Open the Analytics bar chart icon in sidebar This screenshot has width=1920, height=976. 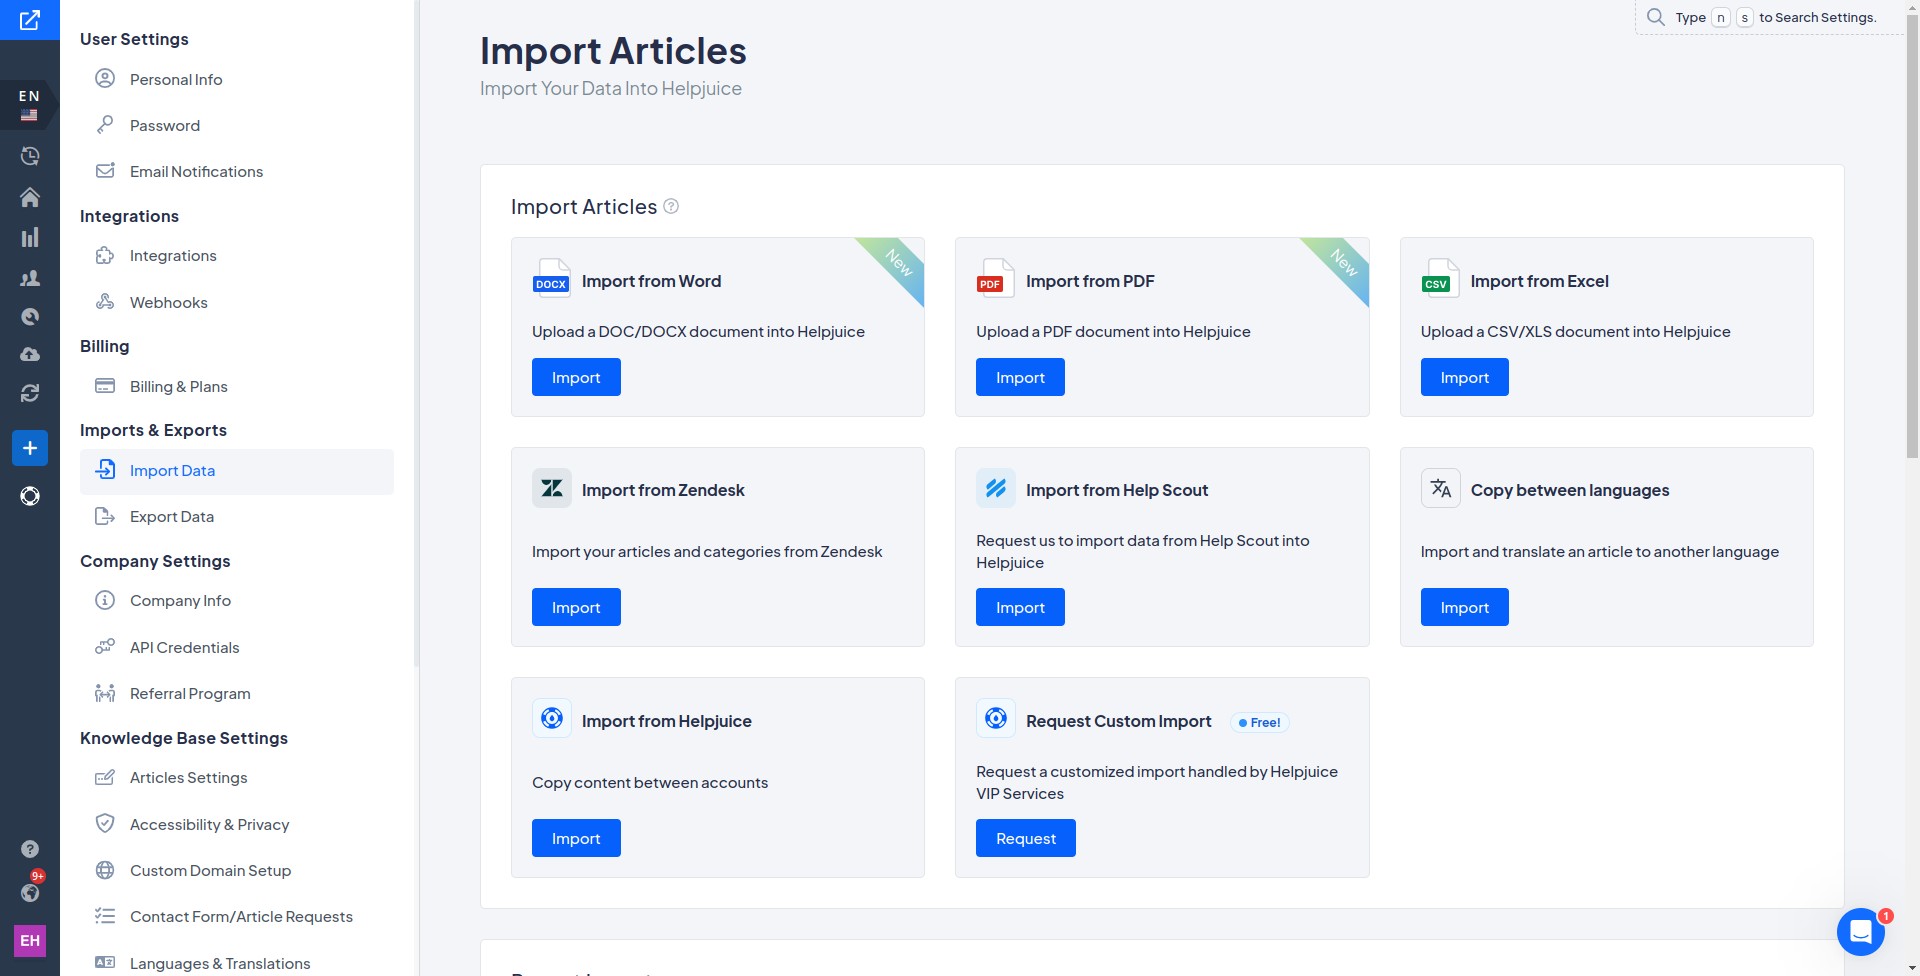30,237
